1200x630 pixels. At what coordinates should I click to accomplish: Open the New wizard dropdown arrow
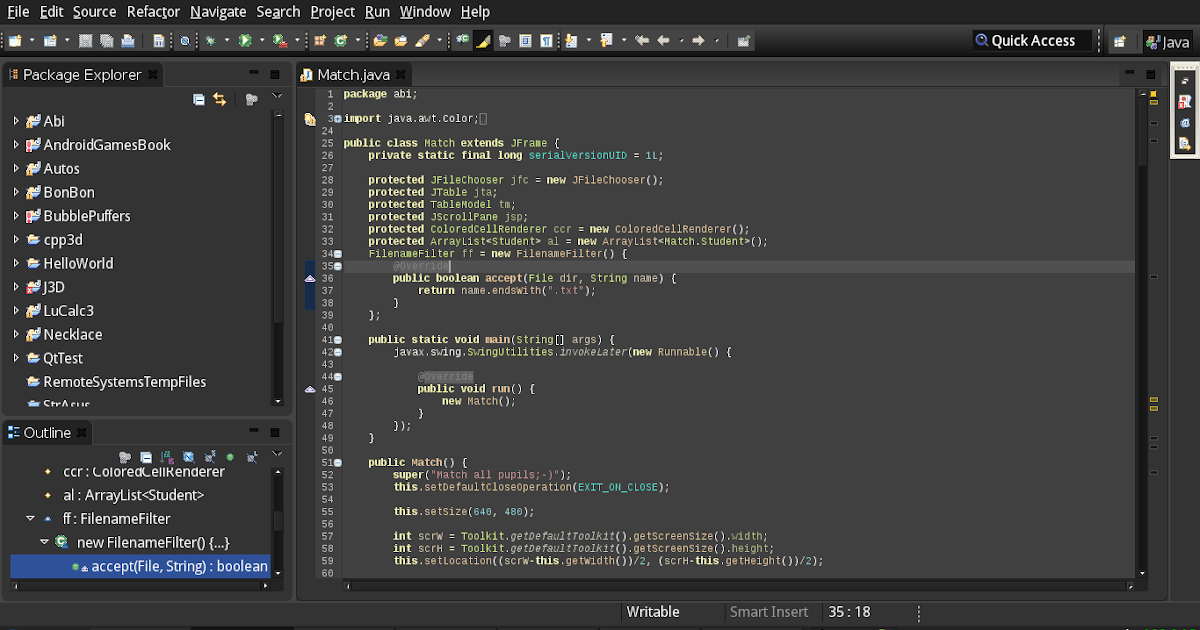[30, 40]
